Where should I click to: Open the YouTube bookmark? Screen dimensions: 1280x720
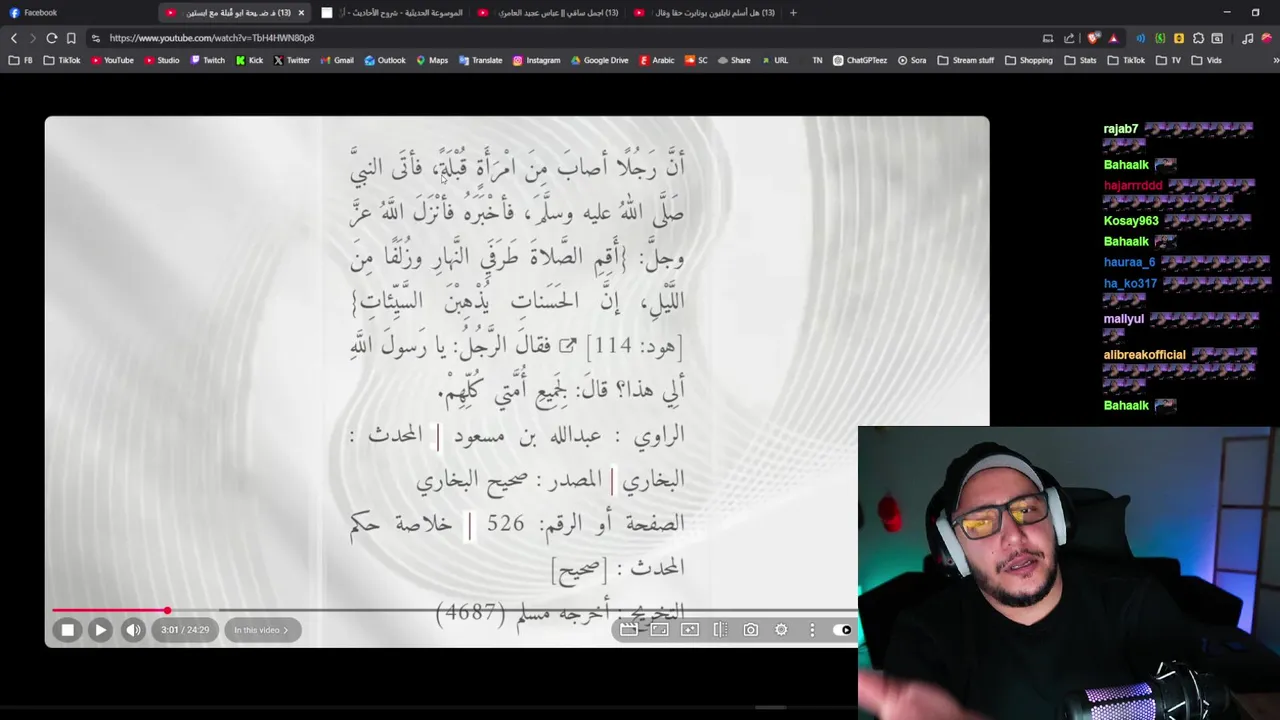pyautogui.click(x=112, y=60)
